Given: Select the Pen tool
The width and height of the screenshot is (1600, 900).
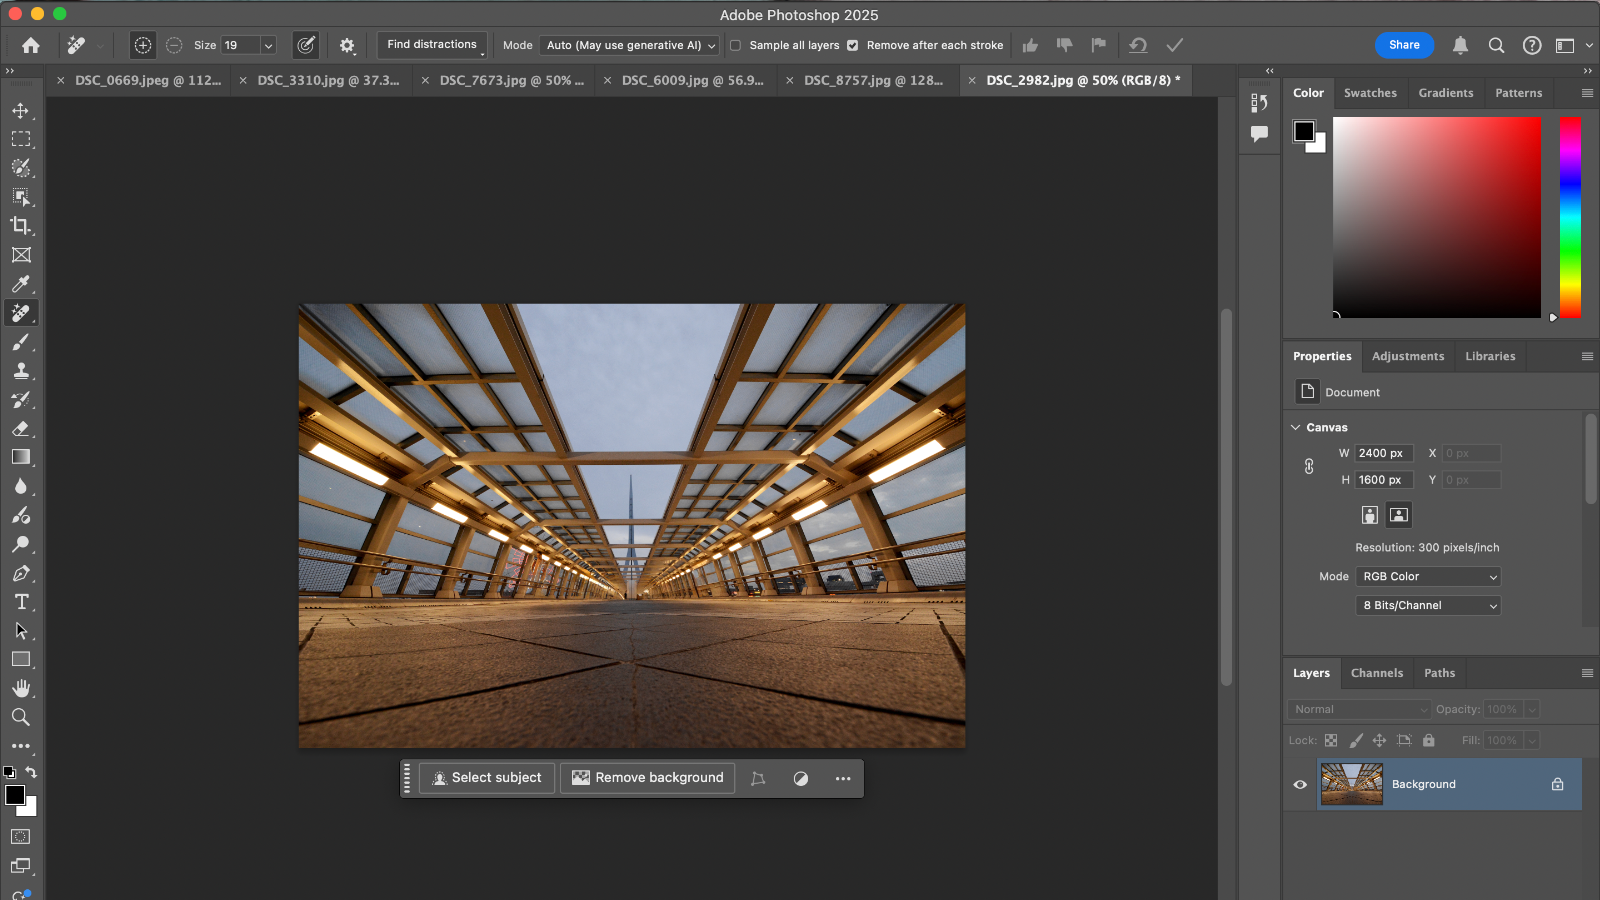Looking at the screenshot, I should tap(21, 573).
